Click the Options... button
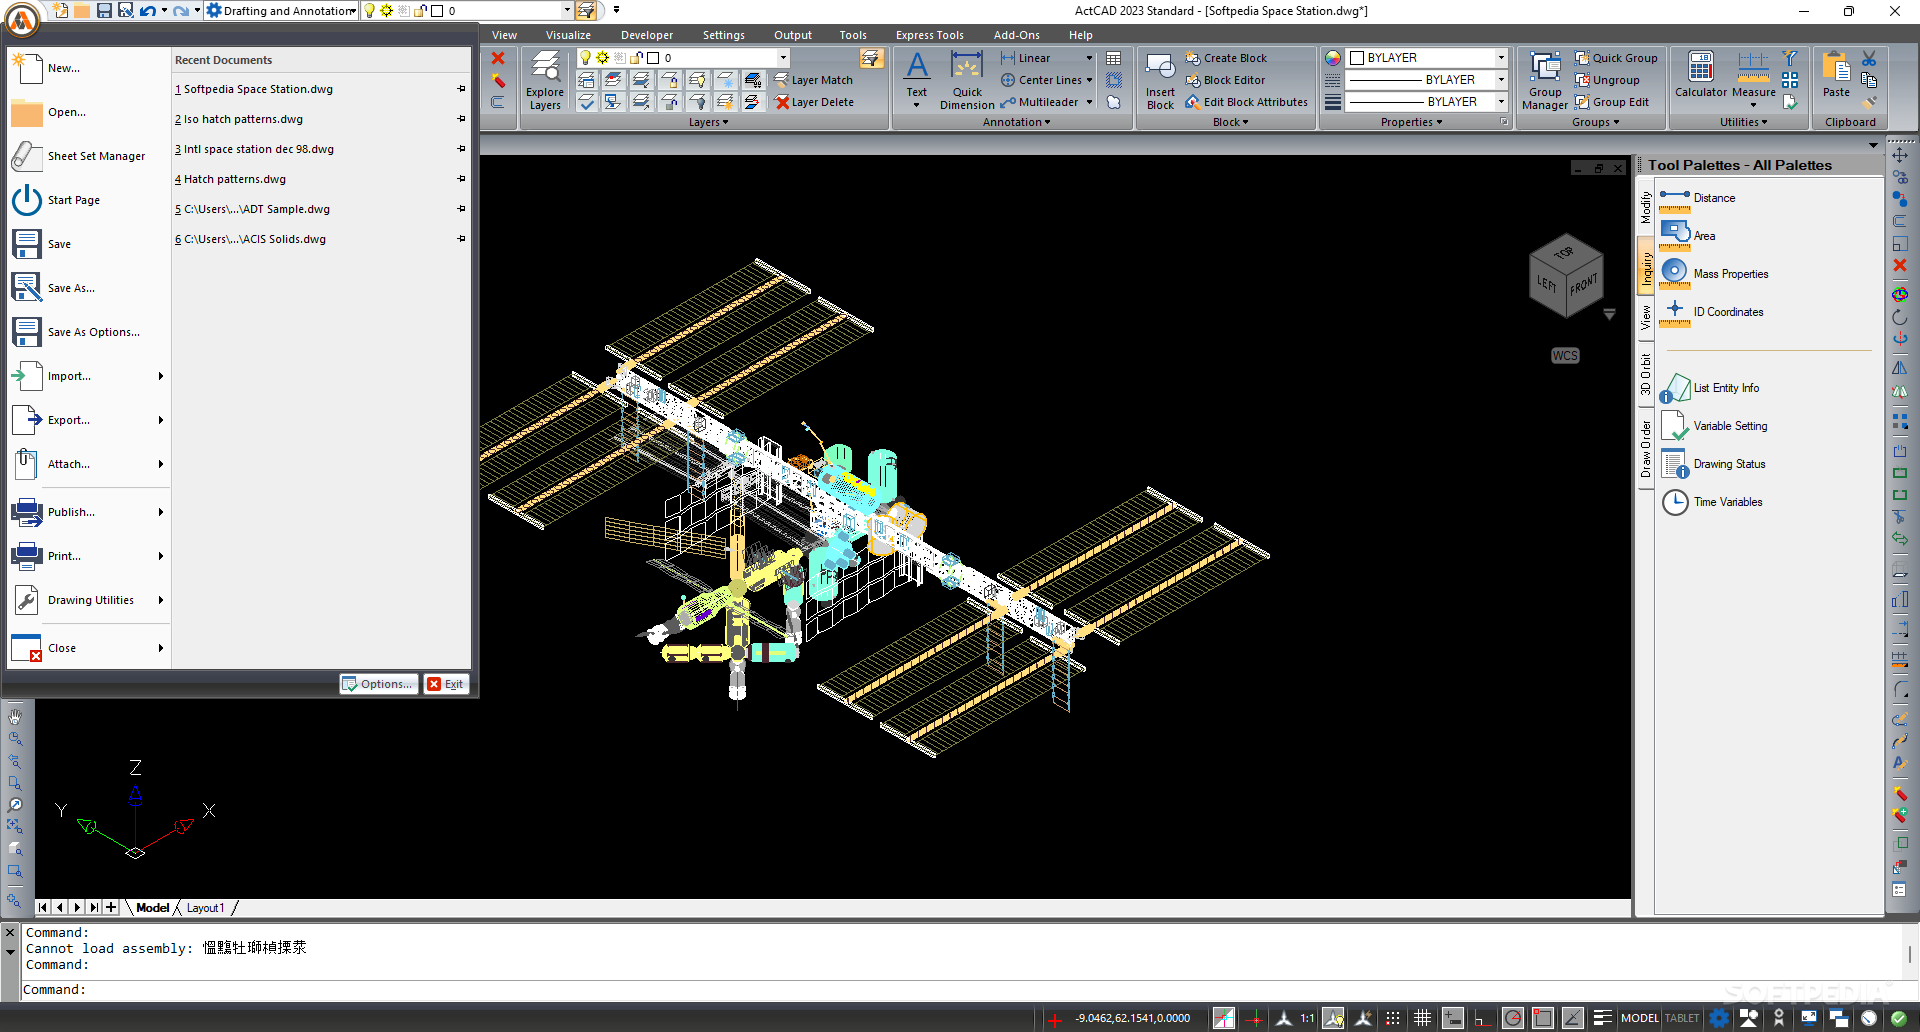 click(378, 684)
